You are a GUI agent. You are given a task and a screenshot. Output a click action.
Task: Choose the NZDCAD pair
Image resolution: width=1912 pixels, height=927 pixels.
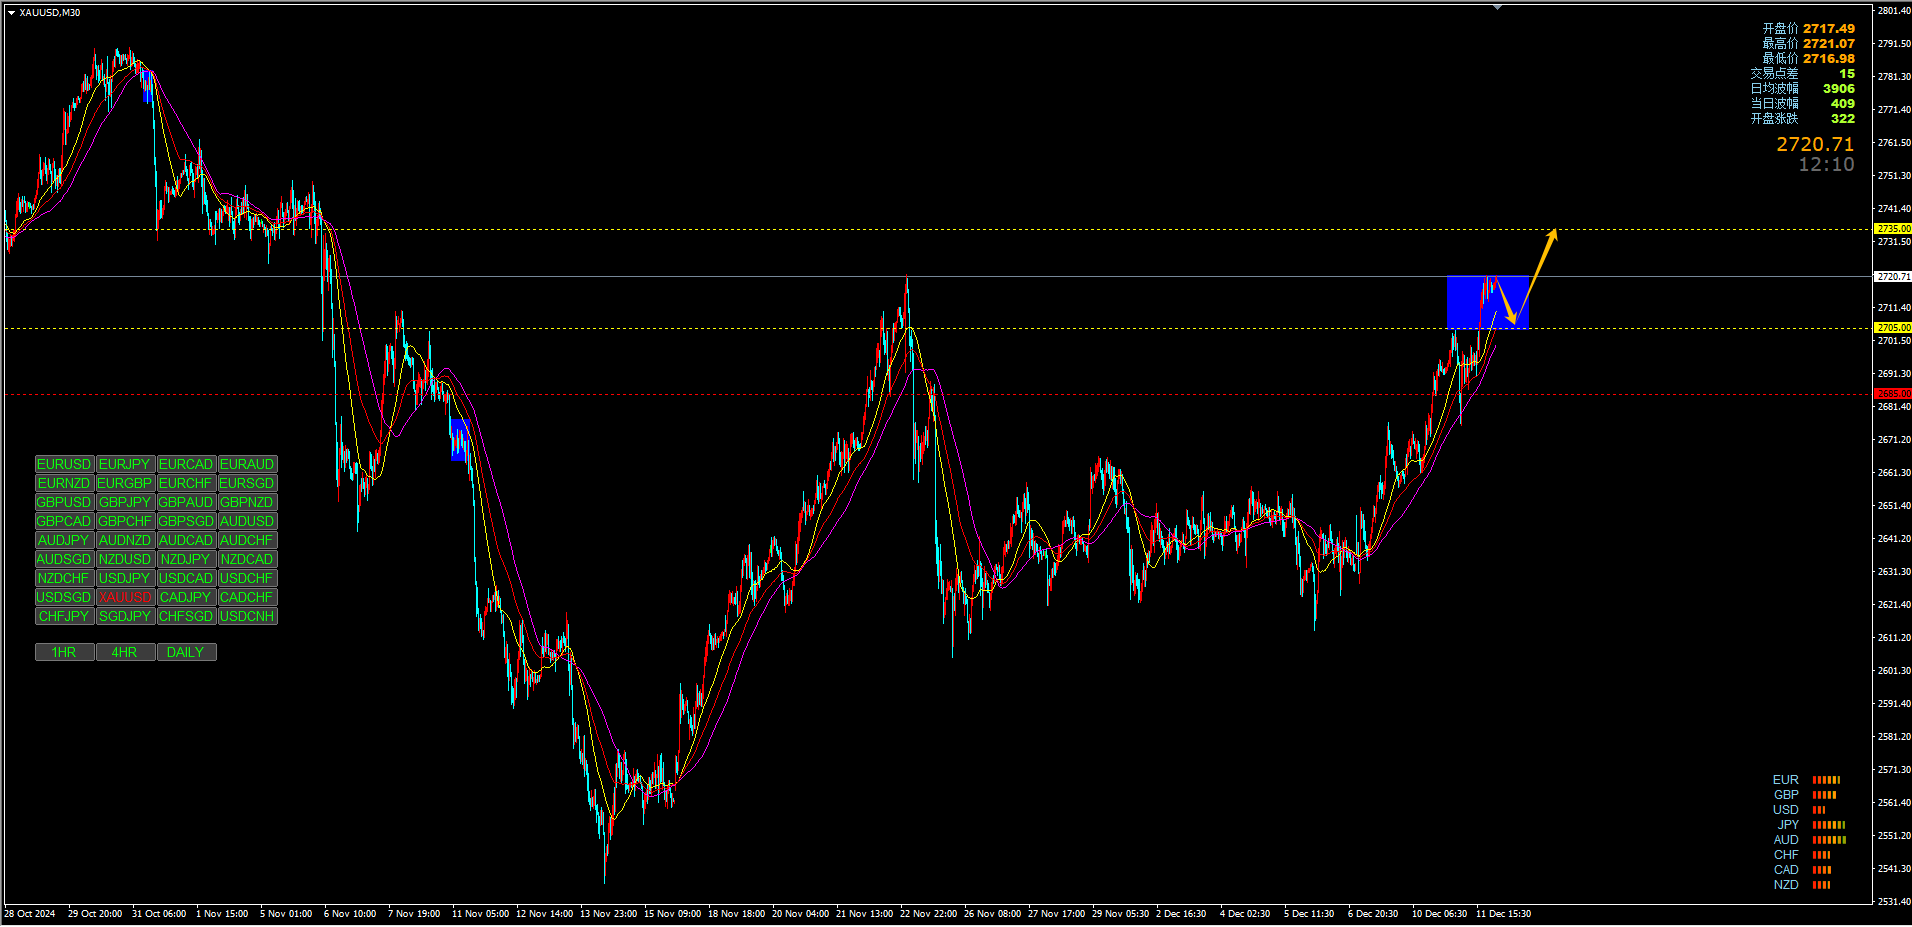coord(247,559)
